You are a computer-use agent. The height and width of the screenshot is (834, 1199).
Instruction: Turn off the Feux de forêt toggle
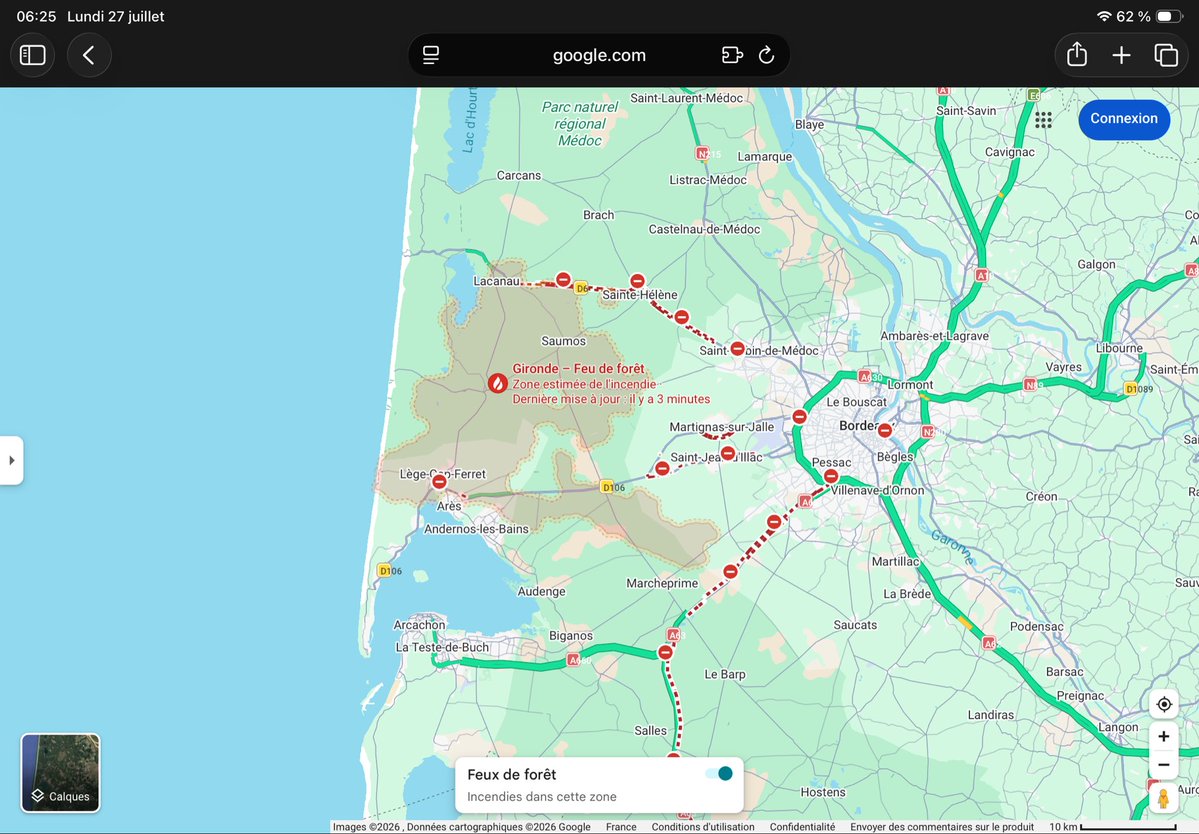tap(720, 774)
